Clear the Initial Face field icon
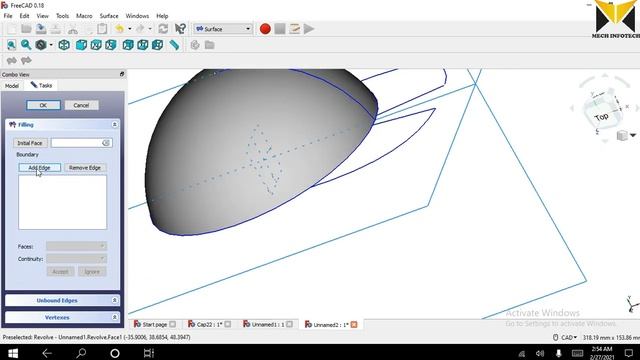This screenshot has width=640, height=360. 106,143
